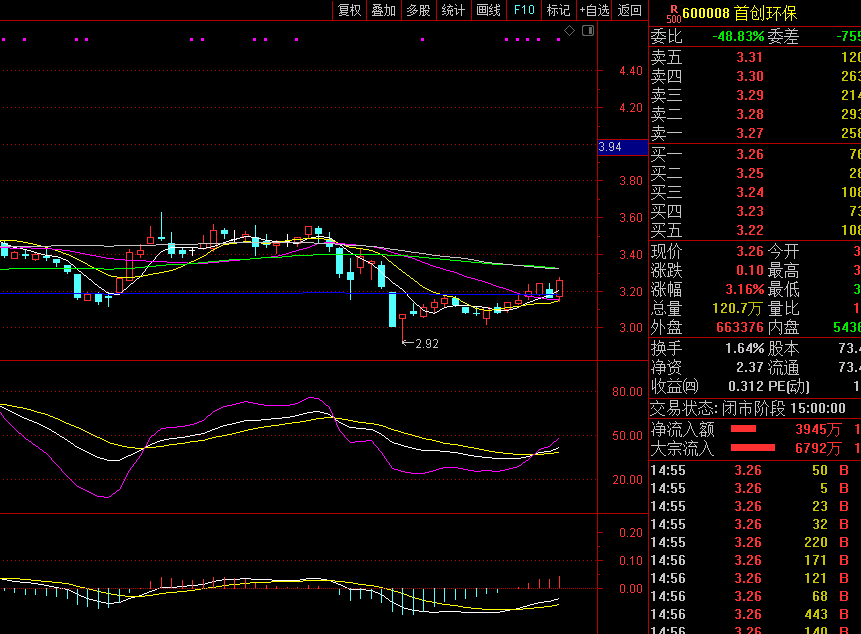Click the 4.40 price axis label
Image resolution: width=861 pixels, height=634 pixels.
630,71
